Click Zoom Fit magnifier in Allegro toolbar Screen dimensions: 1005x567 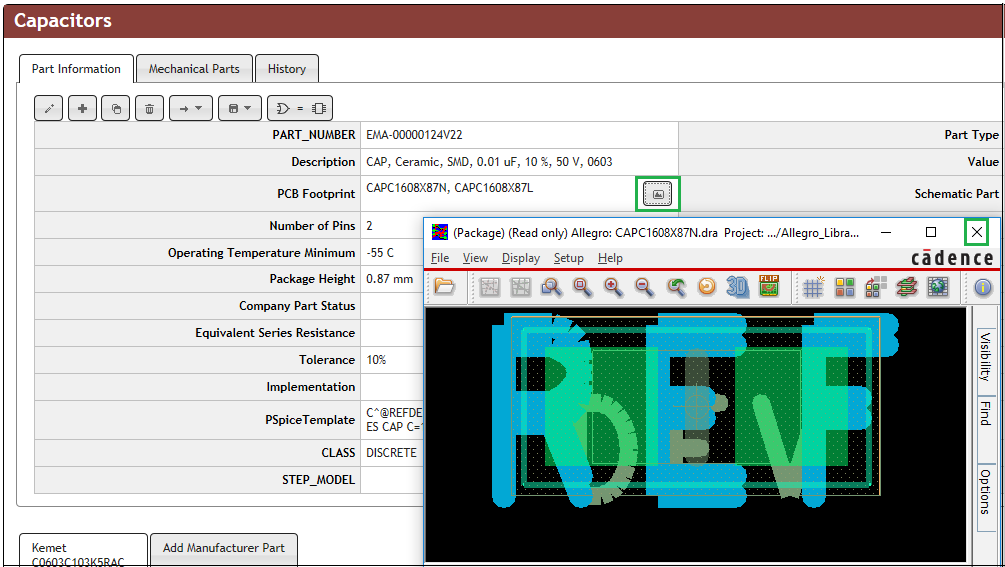(x=582, y=287)
